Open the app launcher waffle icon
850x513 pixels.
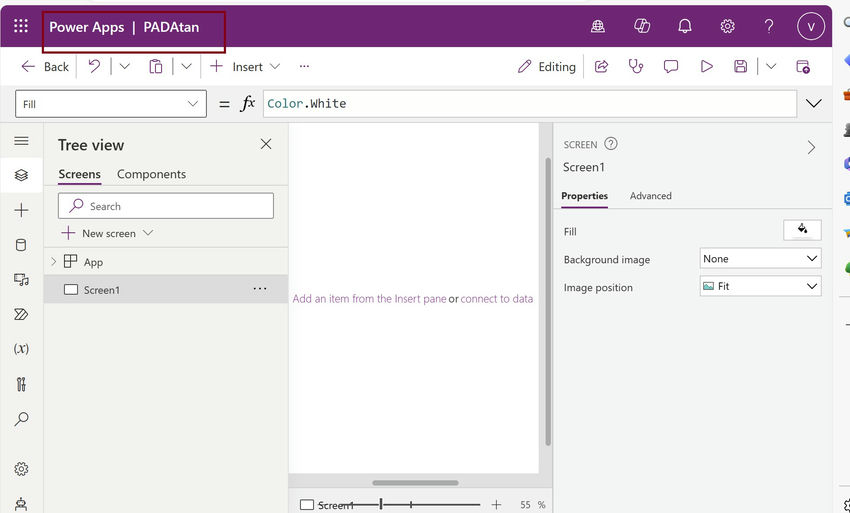tap(21, 26)
